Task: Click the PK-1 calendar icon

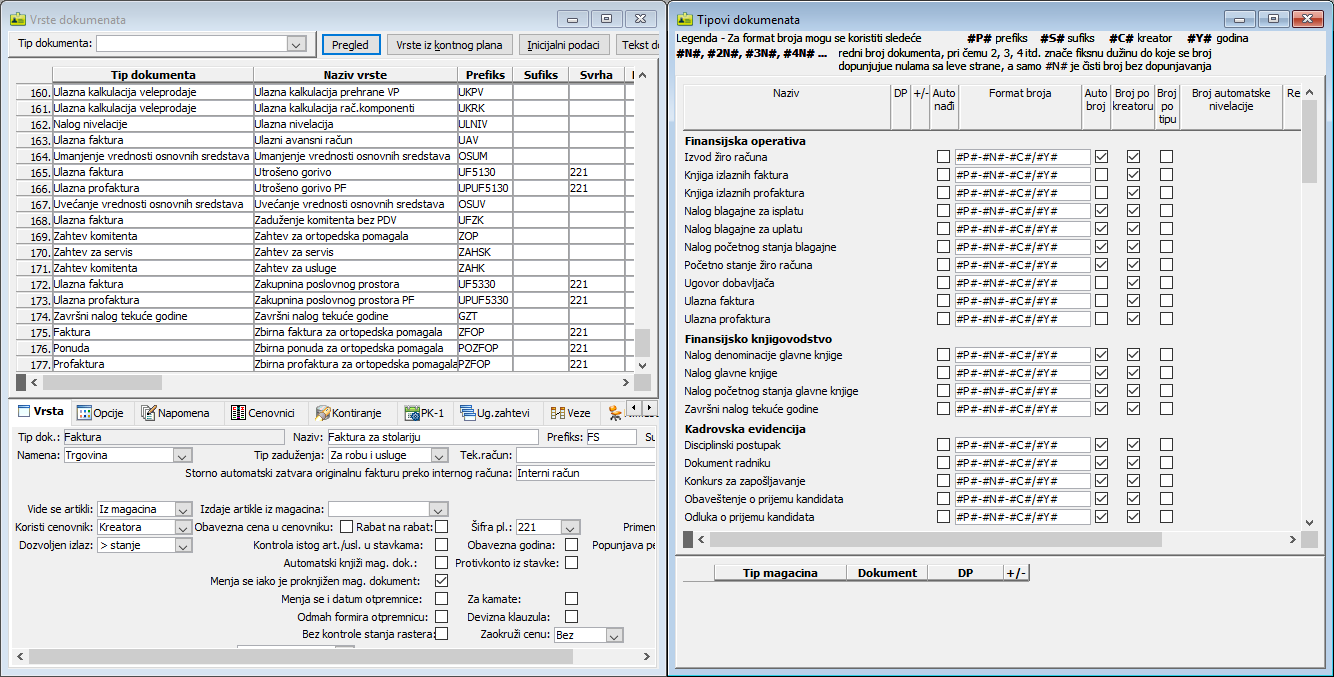Action: 412,413
